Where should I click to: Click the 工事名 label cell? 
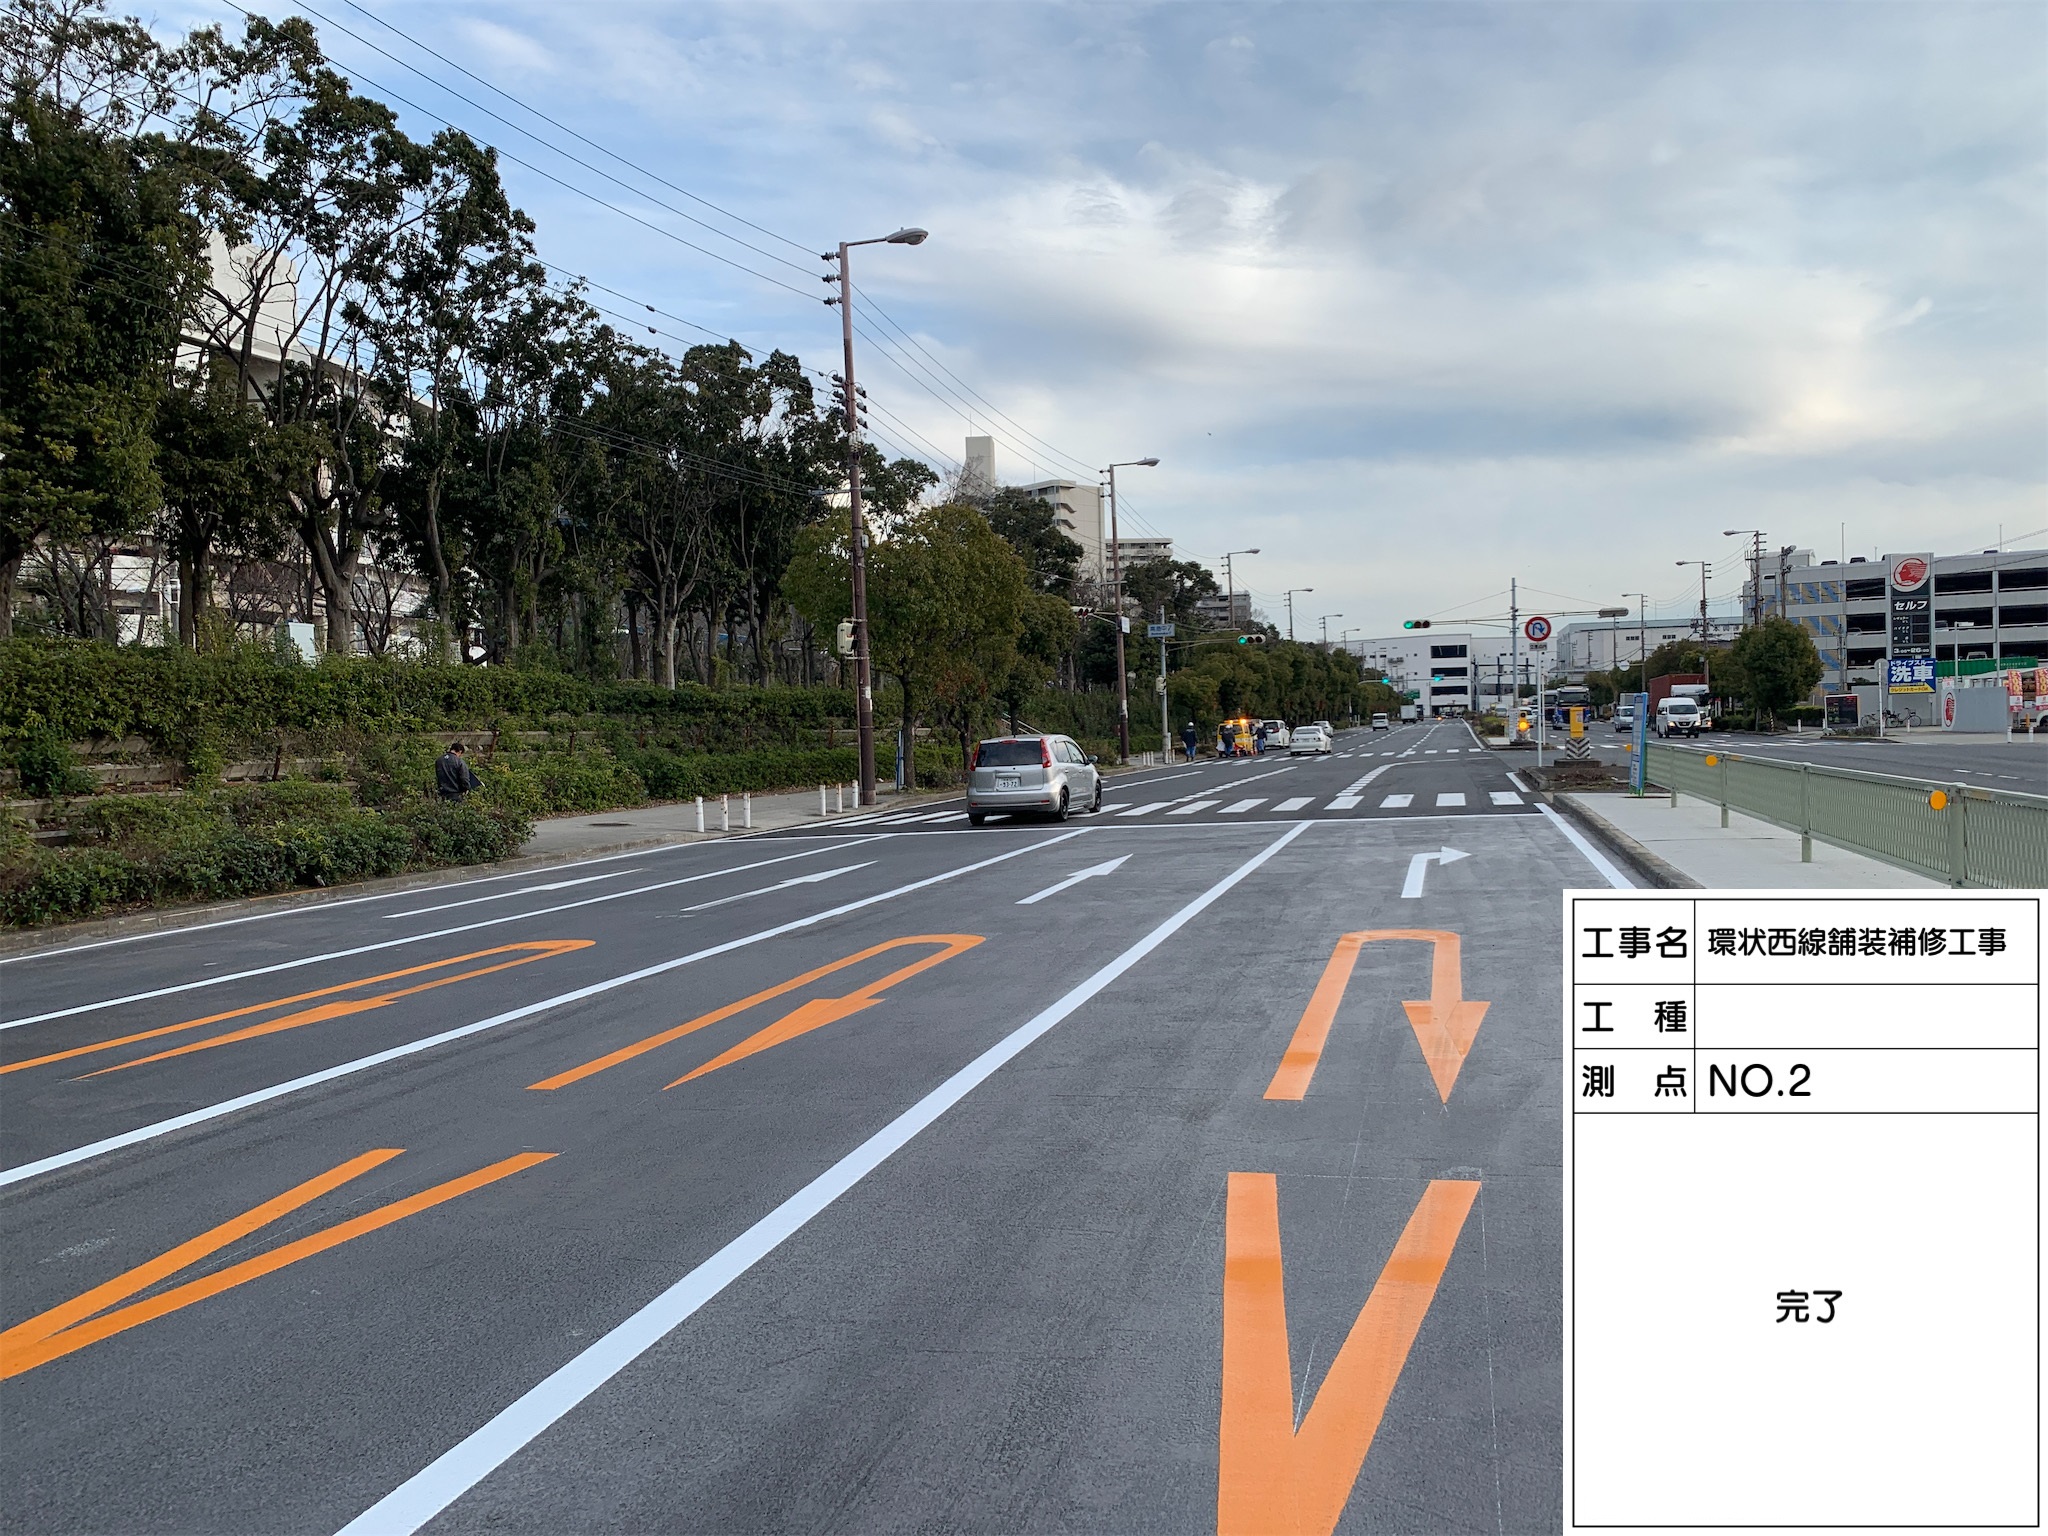tap(1633, 943)
